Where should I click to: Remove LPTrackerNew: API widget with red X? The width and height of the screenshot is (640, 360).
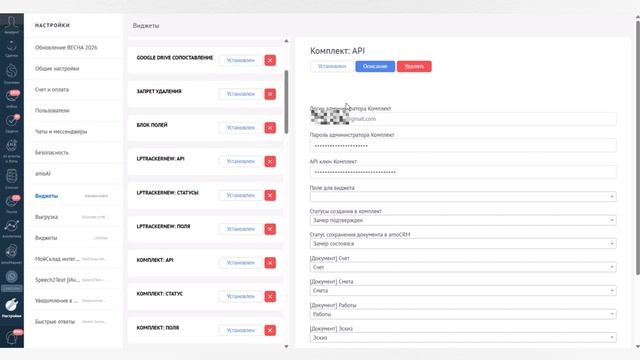pyautogui.click(x=270, y=162)
